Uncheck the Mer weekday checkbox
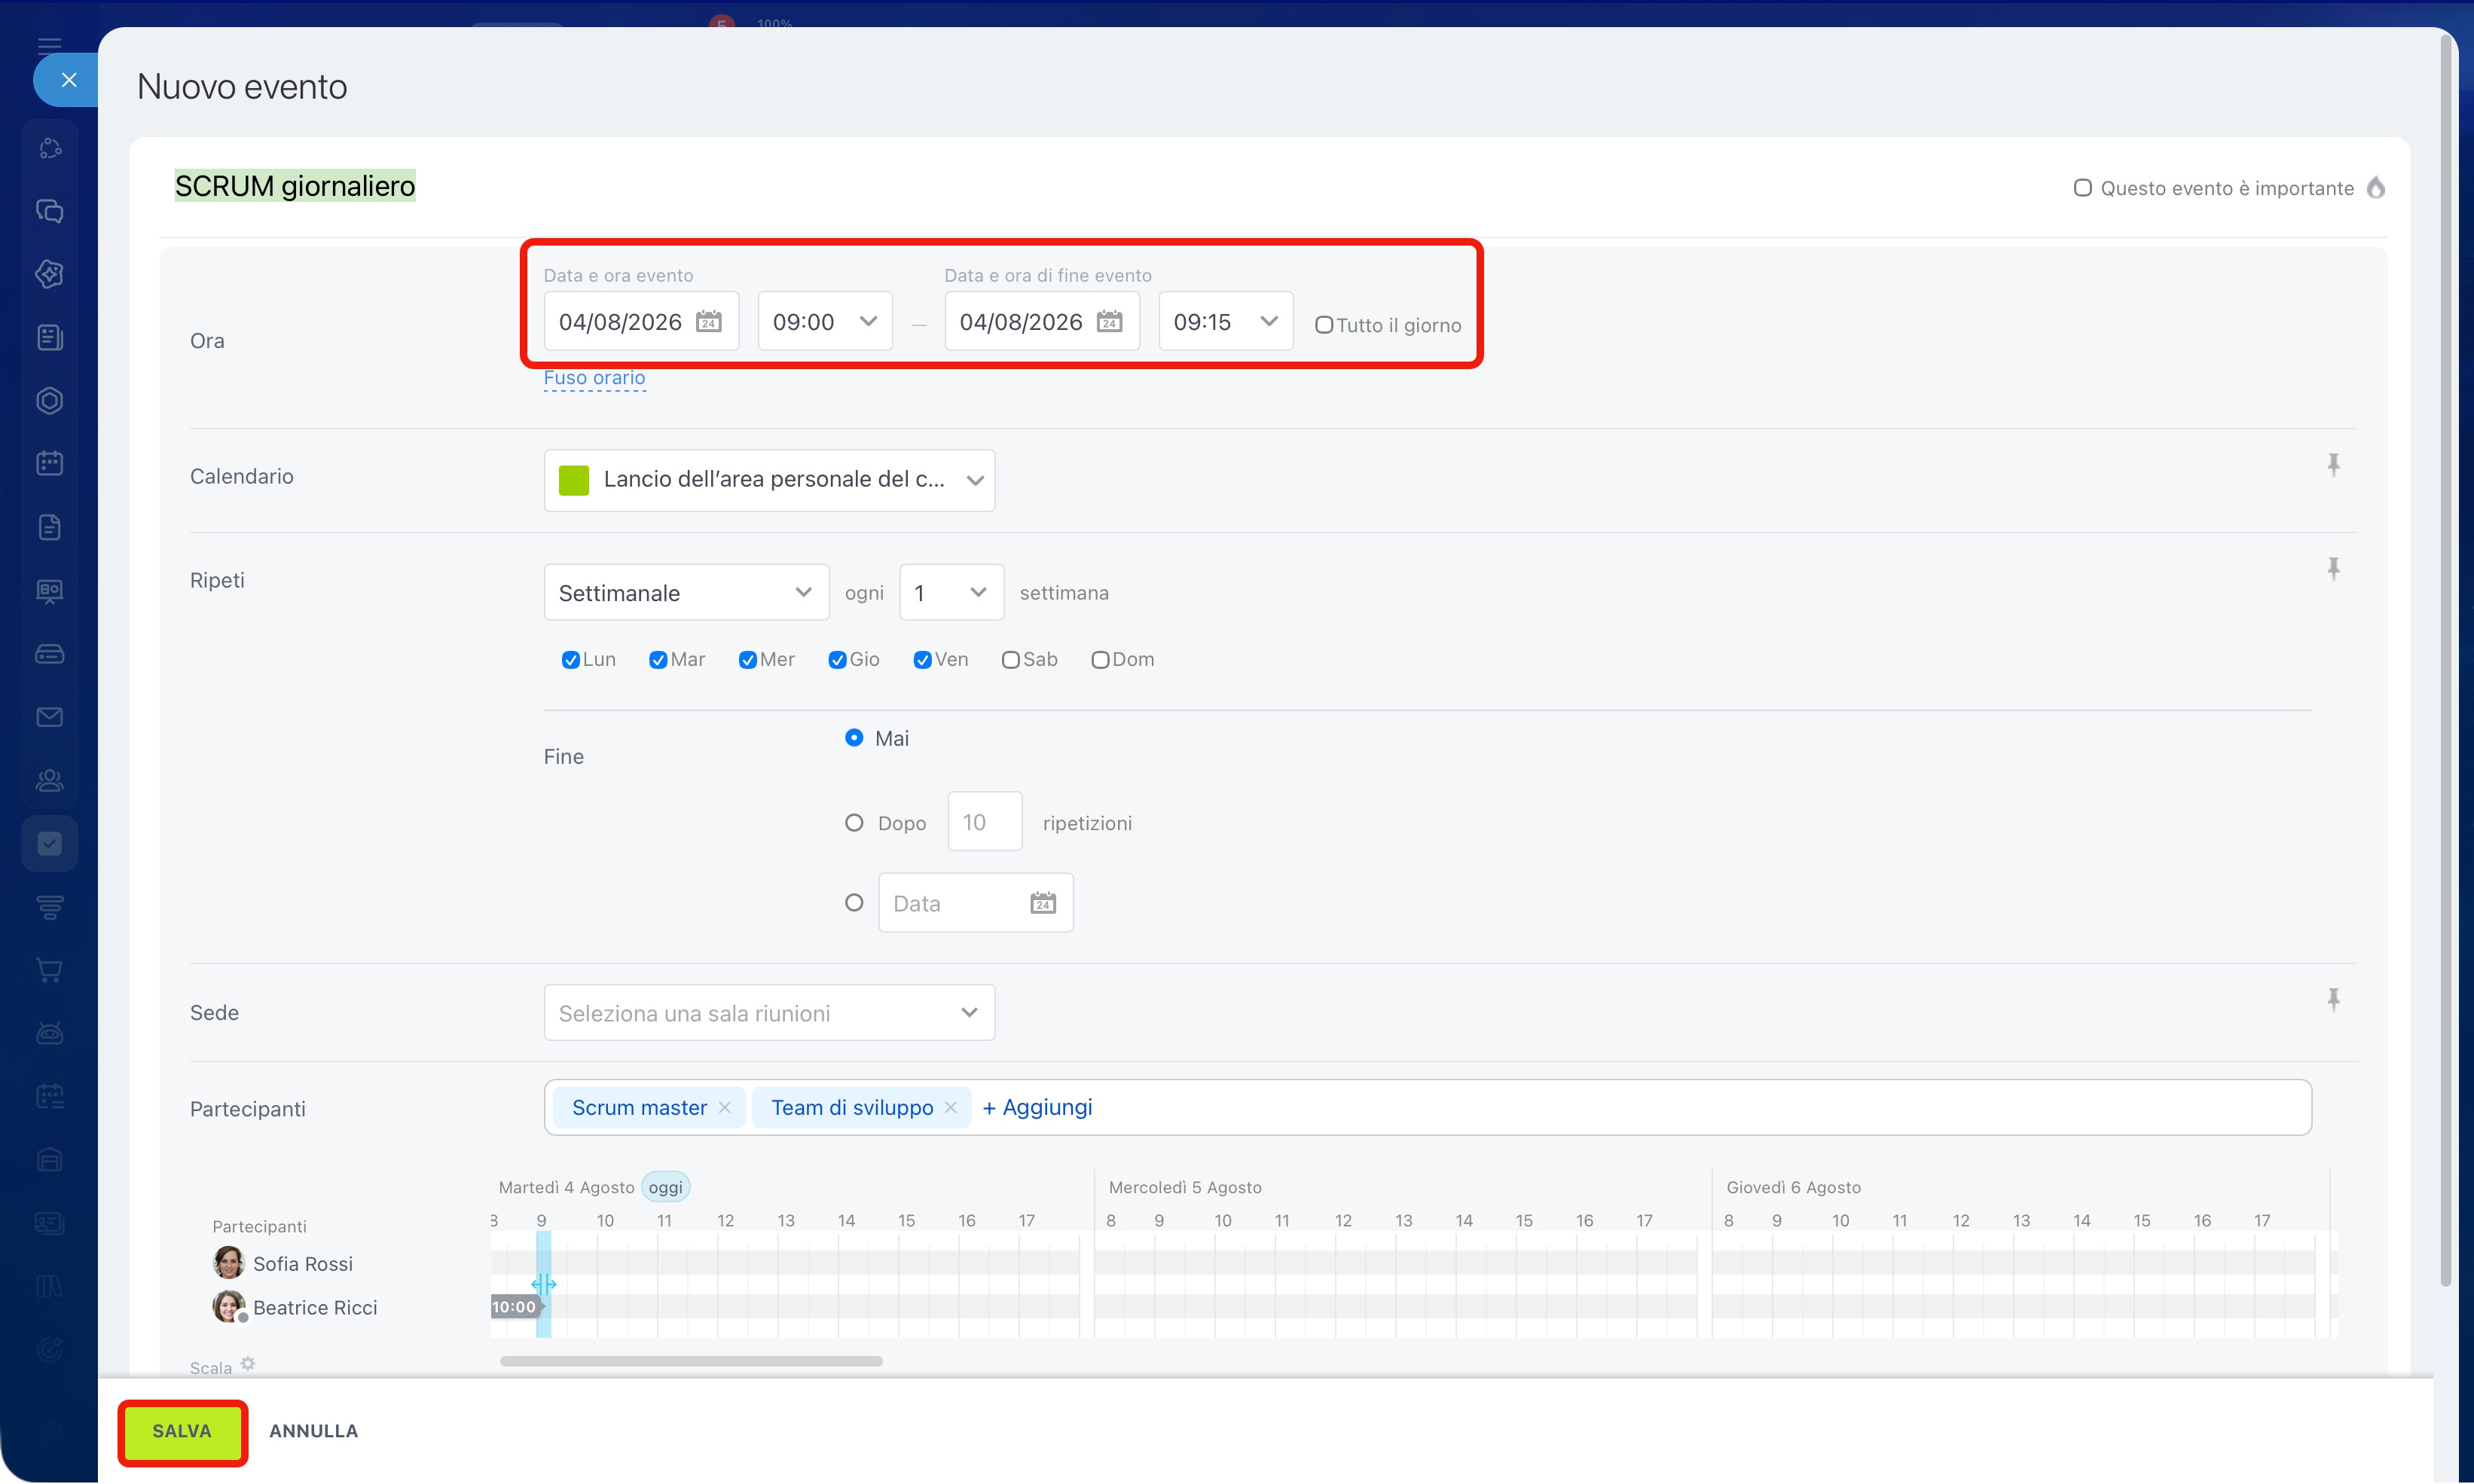 [x=748, y=660]
